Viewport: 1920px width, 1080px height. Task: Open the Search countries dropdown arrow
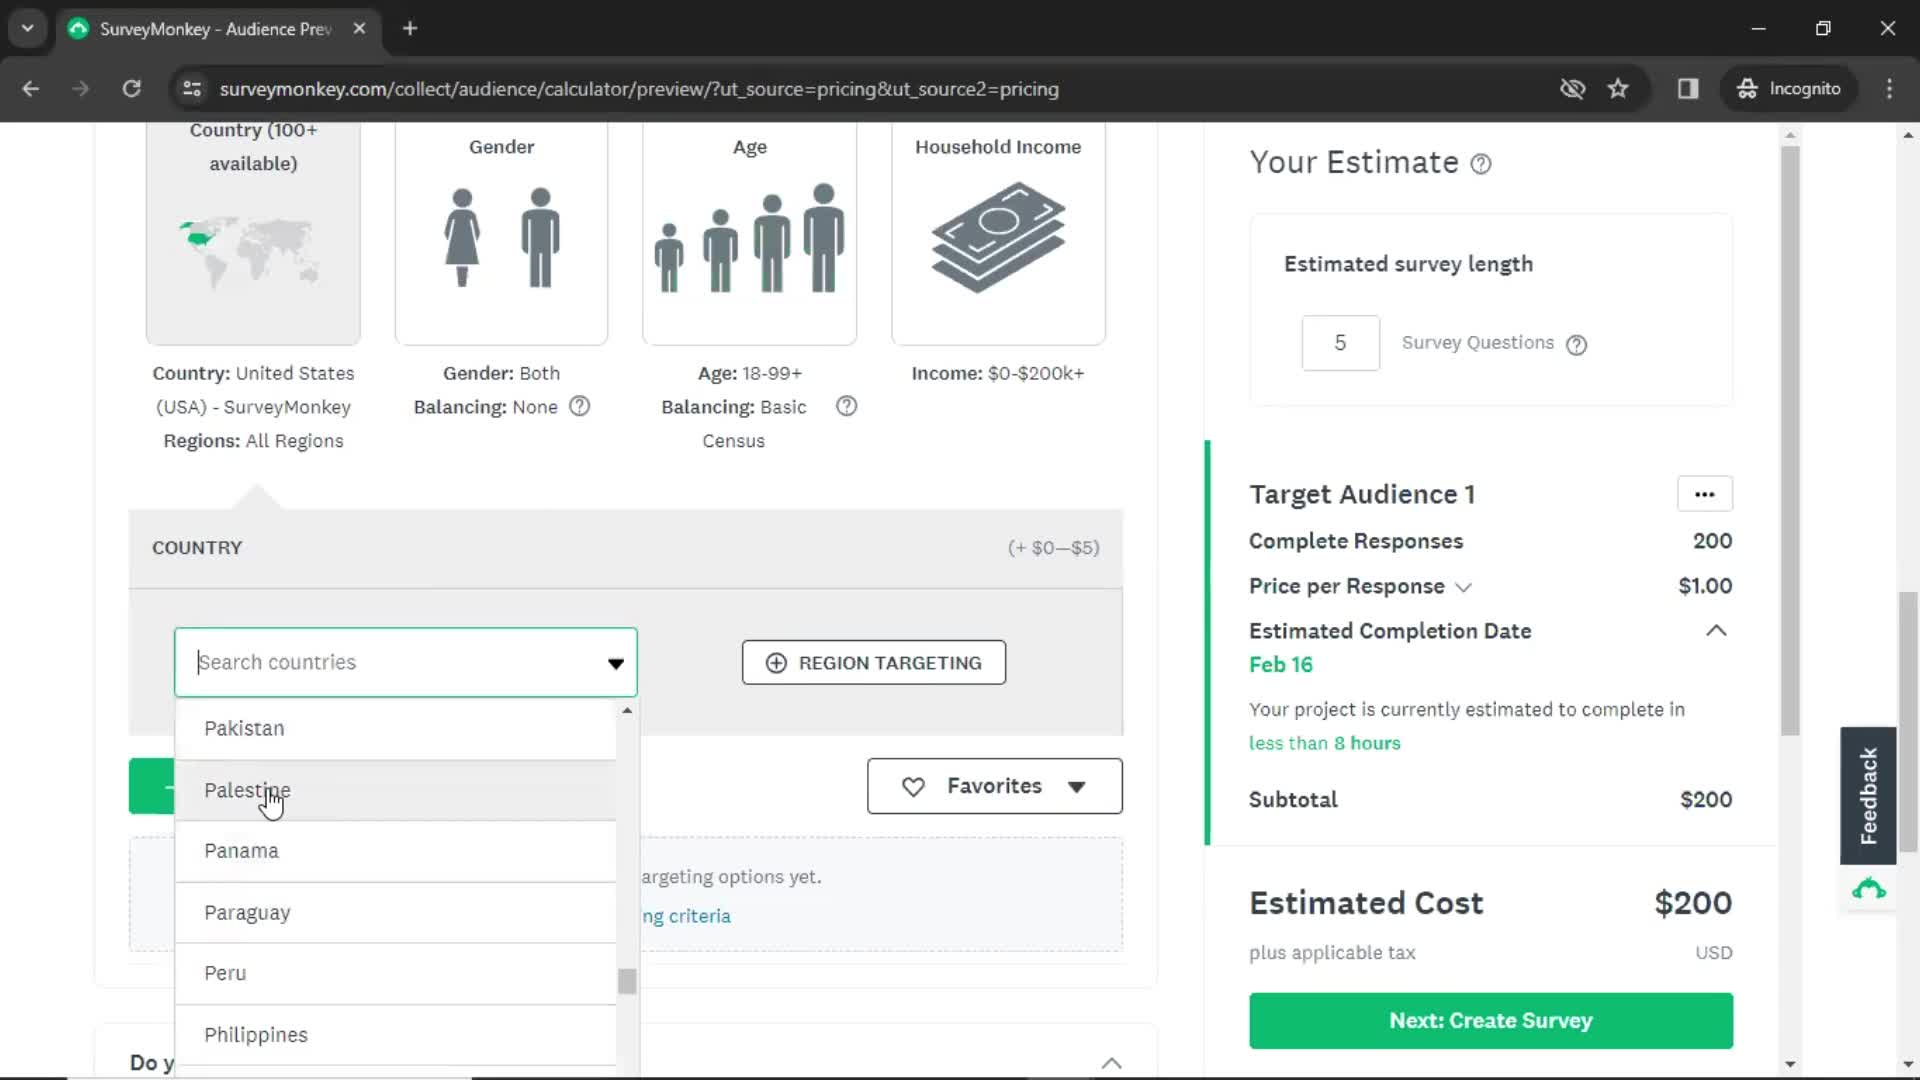(616, 663)
